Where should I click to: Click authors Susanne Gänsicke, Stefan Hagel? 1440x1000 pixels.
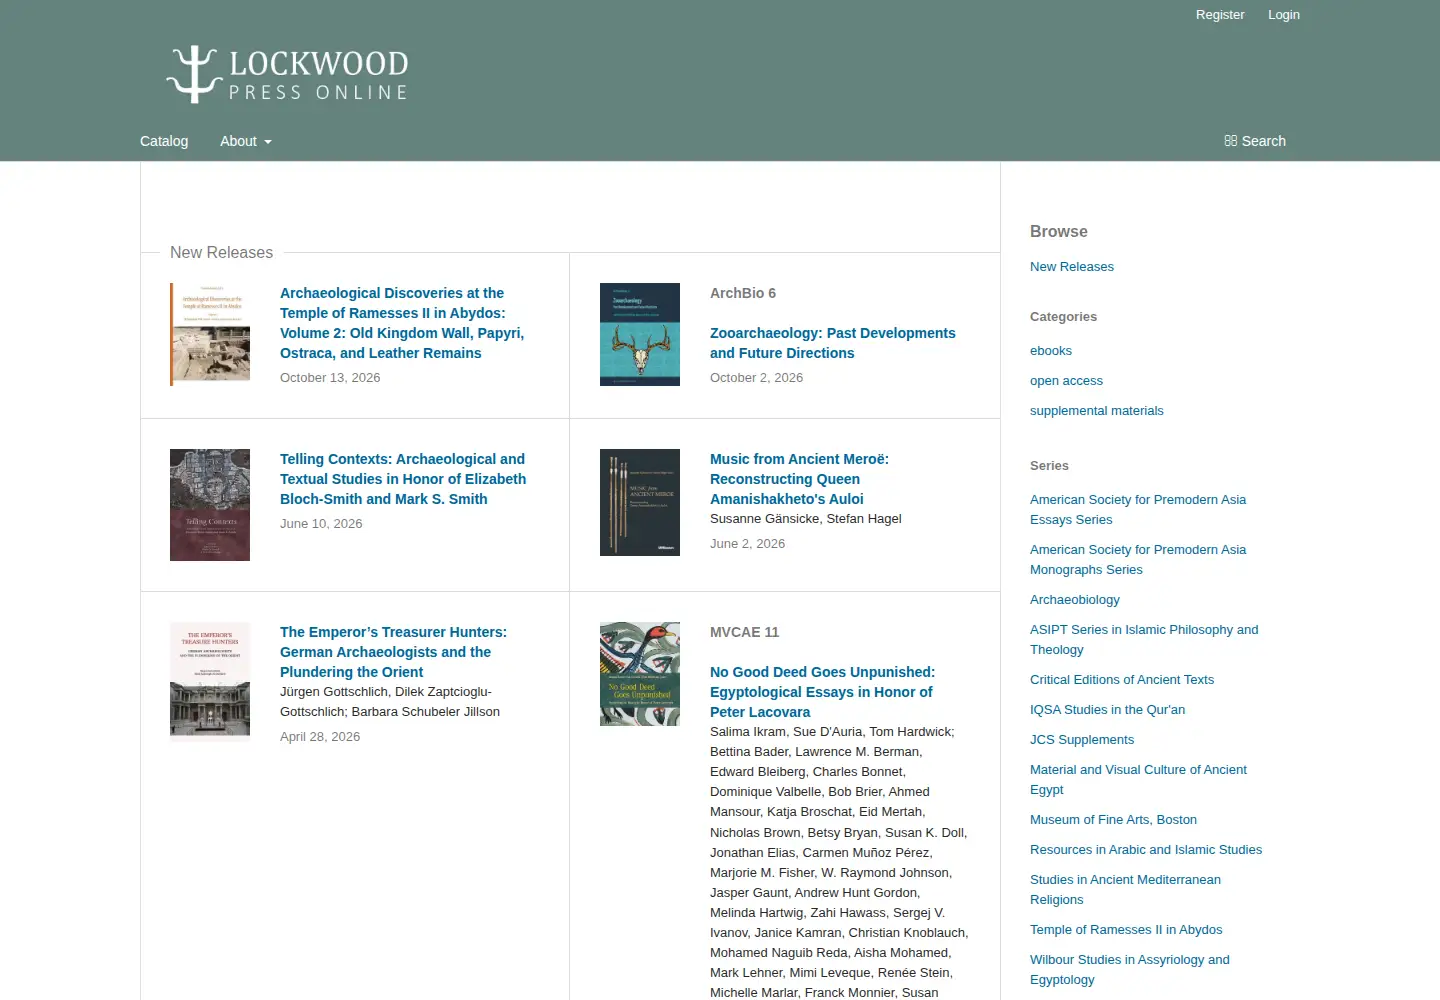coord(806,519)
